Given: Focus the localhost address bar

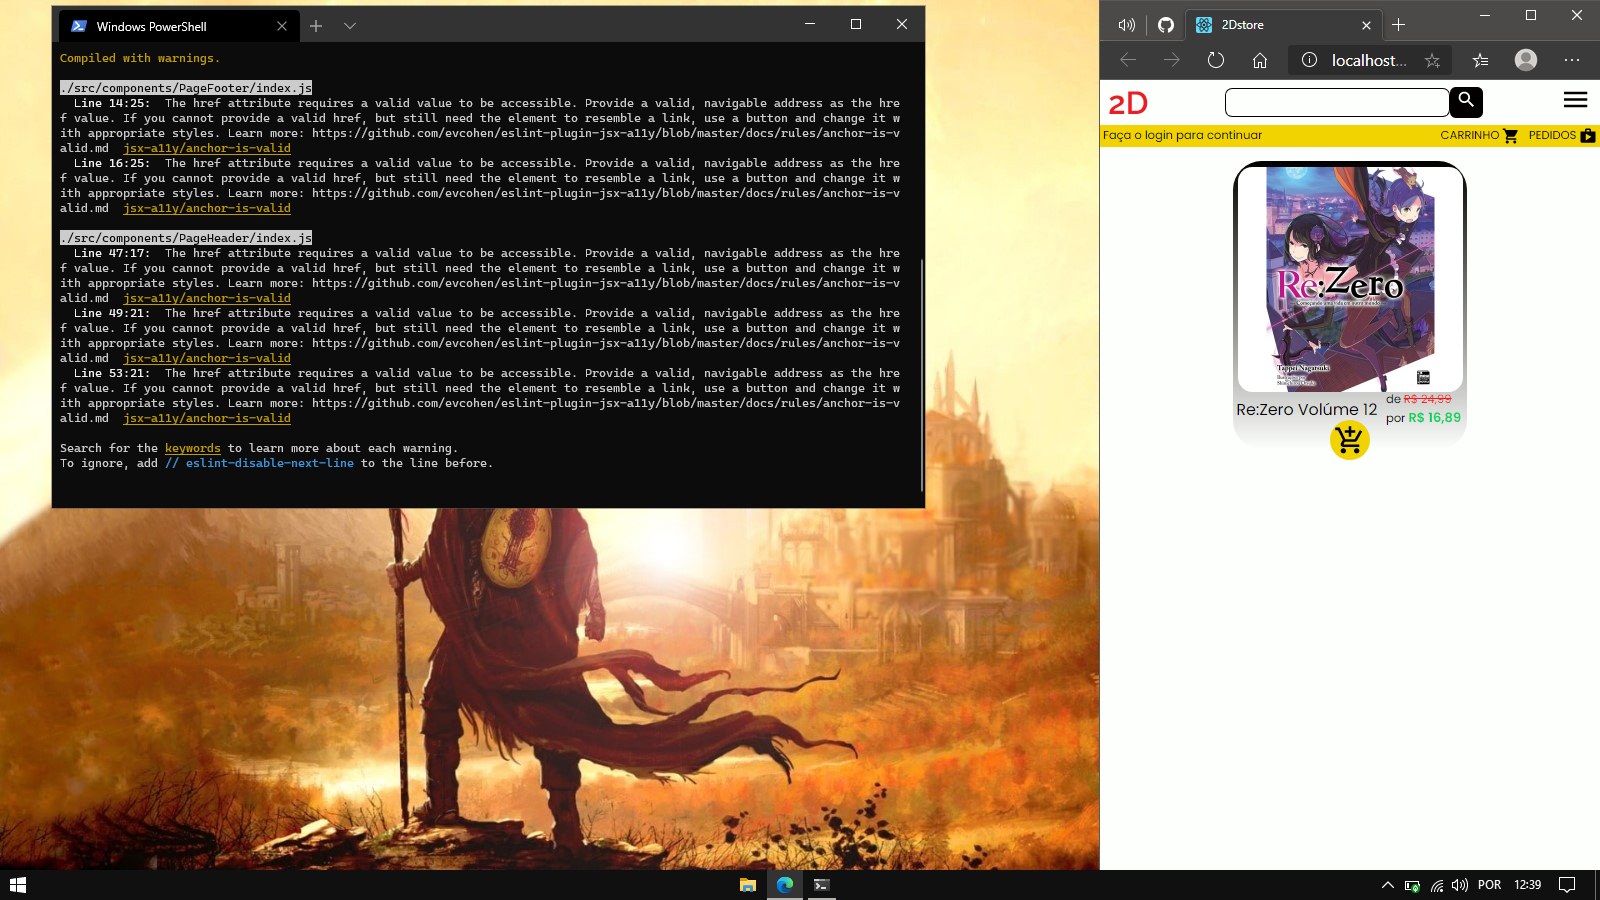Looking at the screenshot, I should tap(1368, 60).
